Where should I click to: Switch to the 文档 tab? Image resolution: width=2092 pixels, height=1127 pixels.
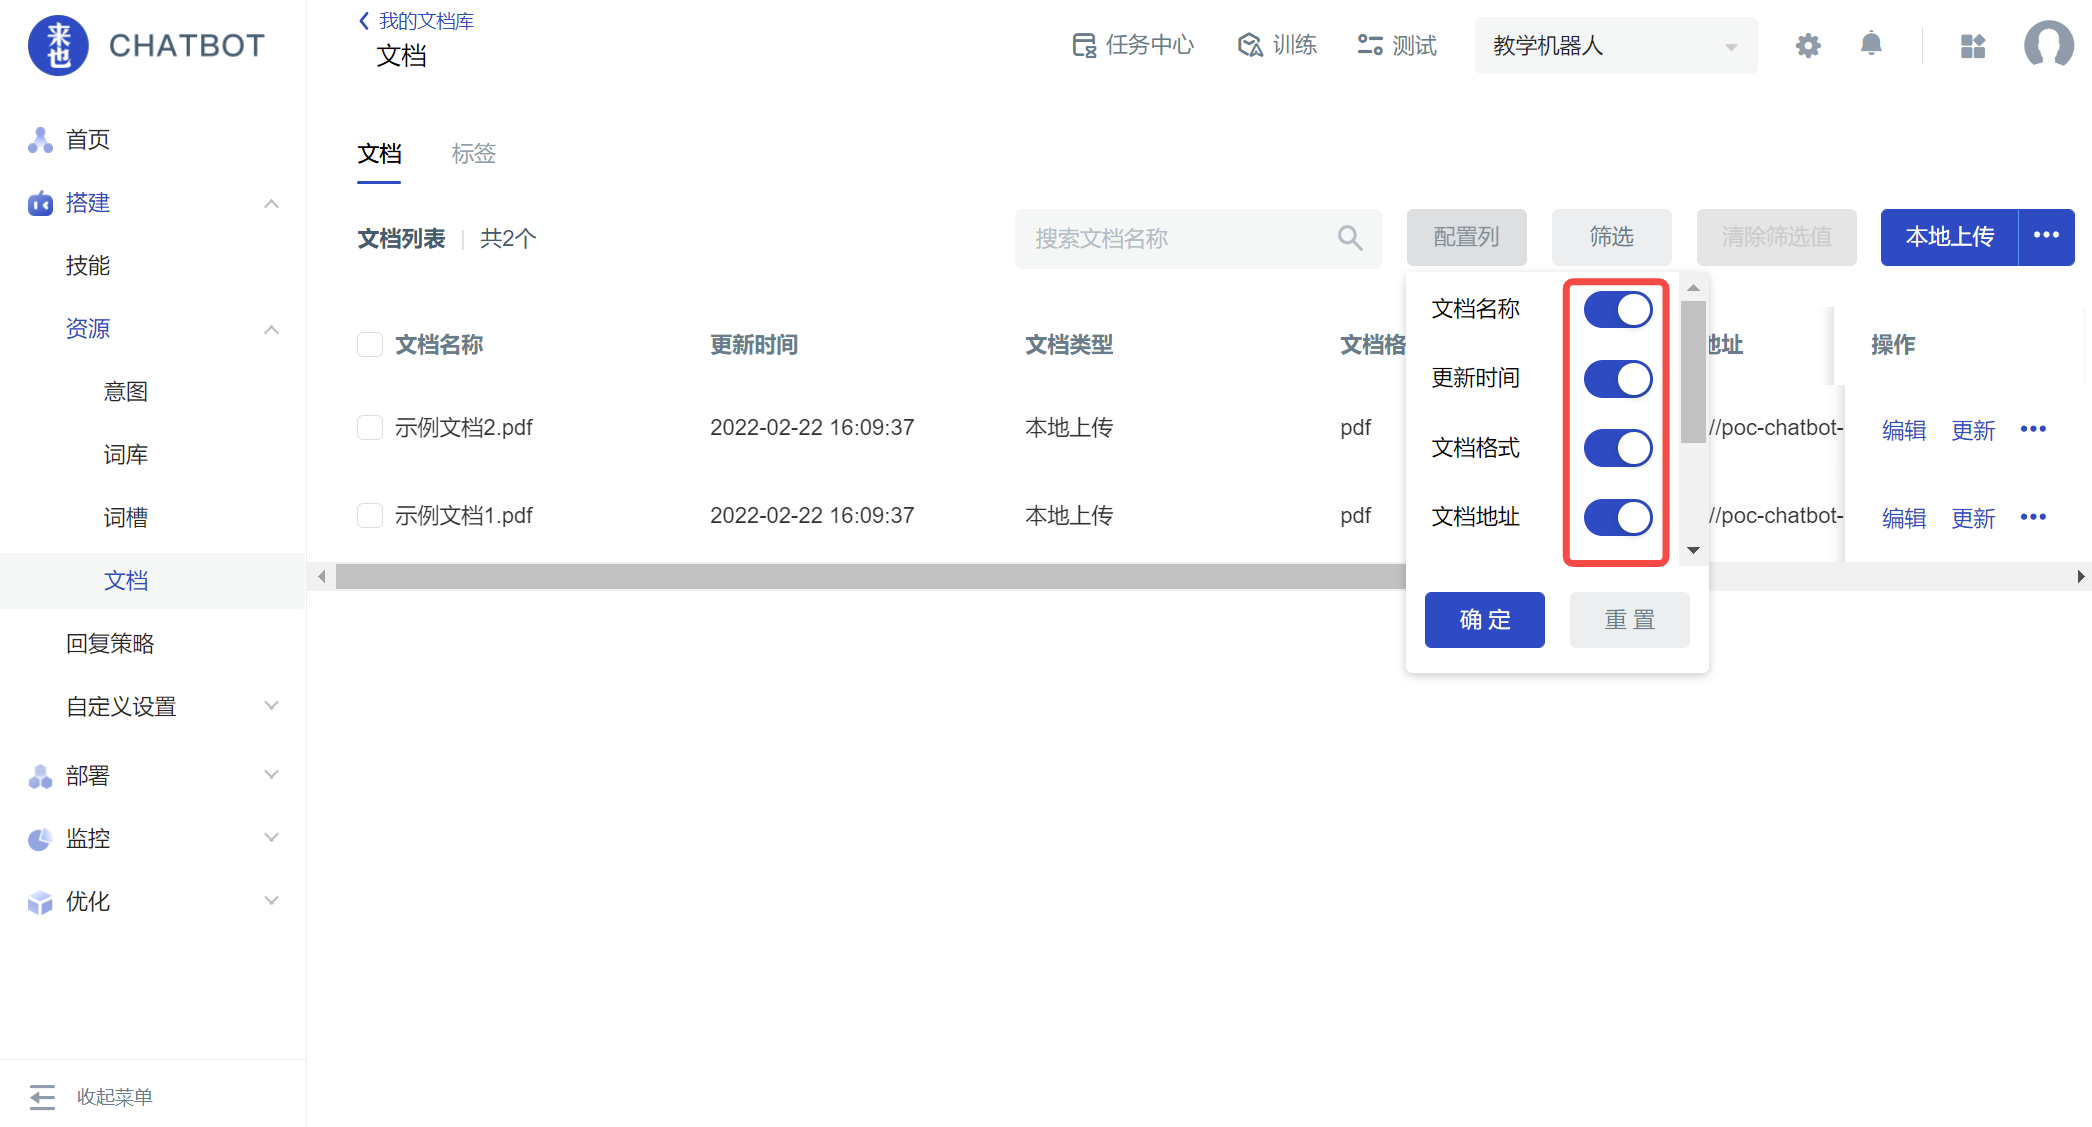pos(379,154)
